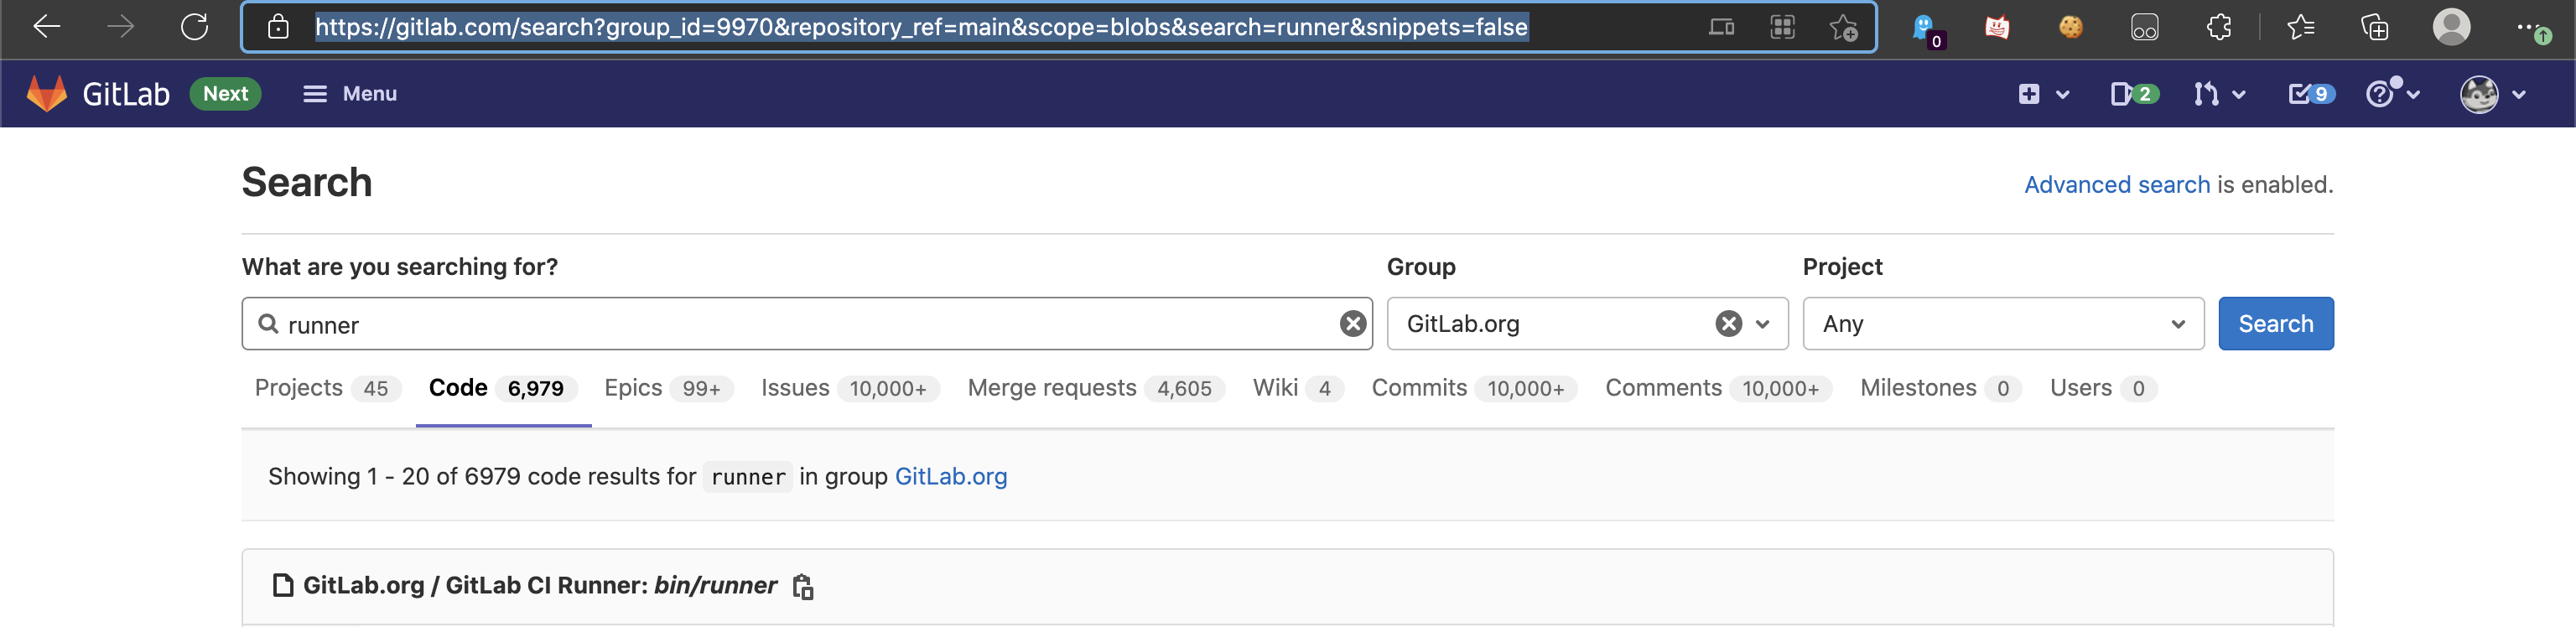The height and width of the screenshot is (627, 2576).
Task: Switch to the Users tab
Action: (2103, 388)
